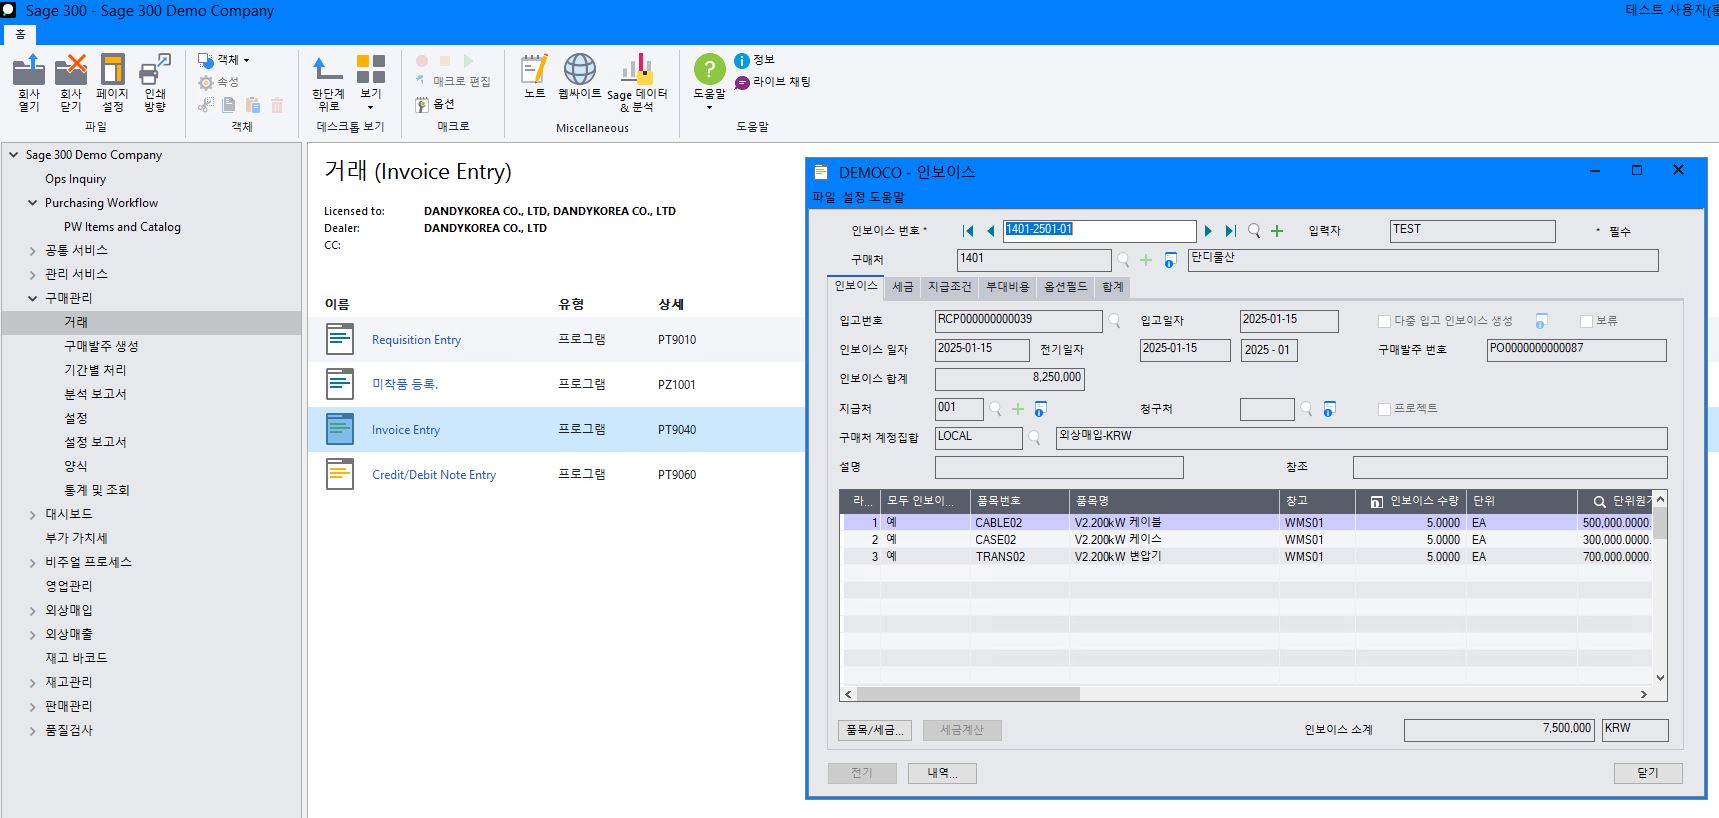This screenshot has width=1719, height=818.
Task: Expand the 대시보드 node
Action: point(32,515)
